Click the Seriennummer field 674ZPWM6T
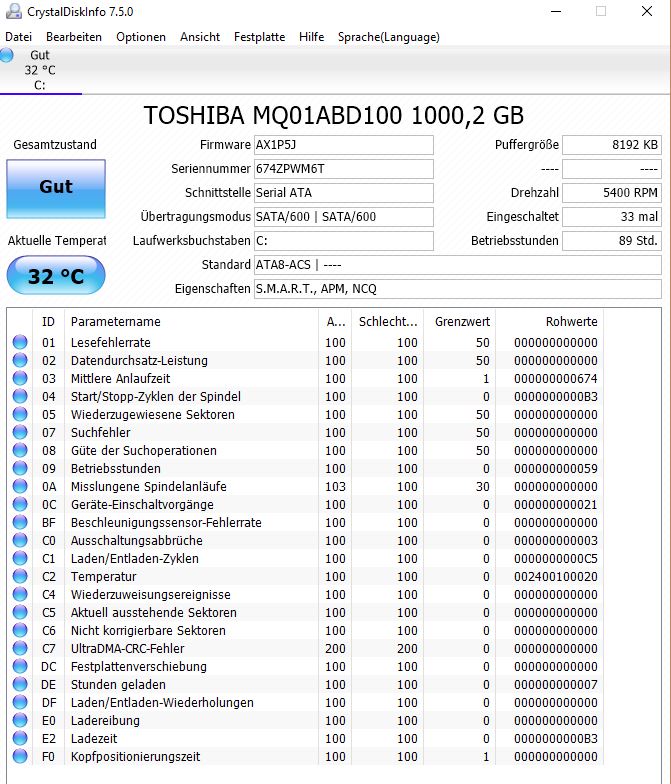The height and width of the screenshot is (784, 671). tap(344, 169)
